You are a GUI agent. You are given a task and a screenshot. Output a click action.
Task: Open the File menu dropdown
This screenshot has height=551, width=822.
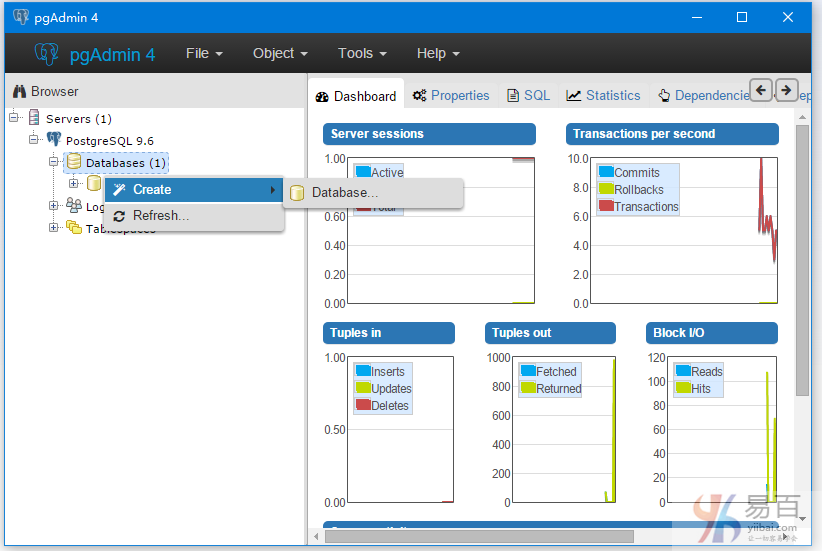204,54
